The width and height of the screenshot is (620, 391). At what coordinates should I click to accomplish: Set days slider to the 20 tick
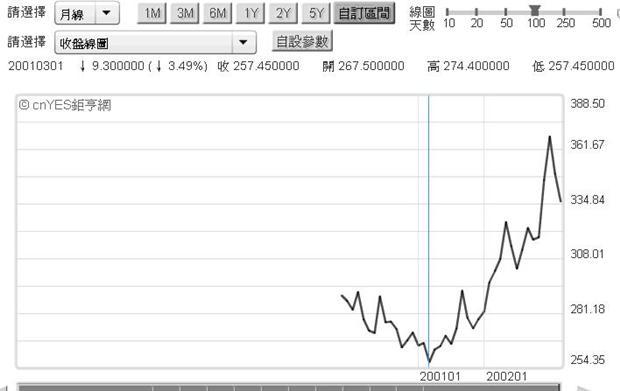pyautogui.click(x=476, y=12)
